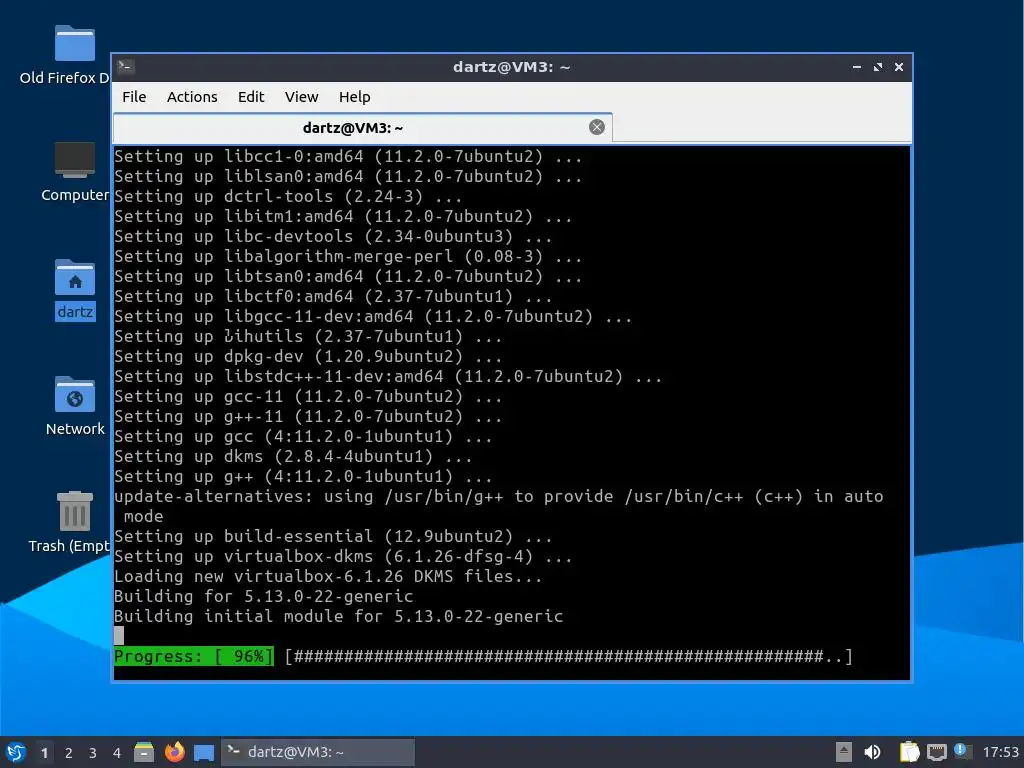Click the dartz@VM3 taskbar entry
Screen dimensions: 1024x768
pos(318,752)
